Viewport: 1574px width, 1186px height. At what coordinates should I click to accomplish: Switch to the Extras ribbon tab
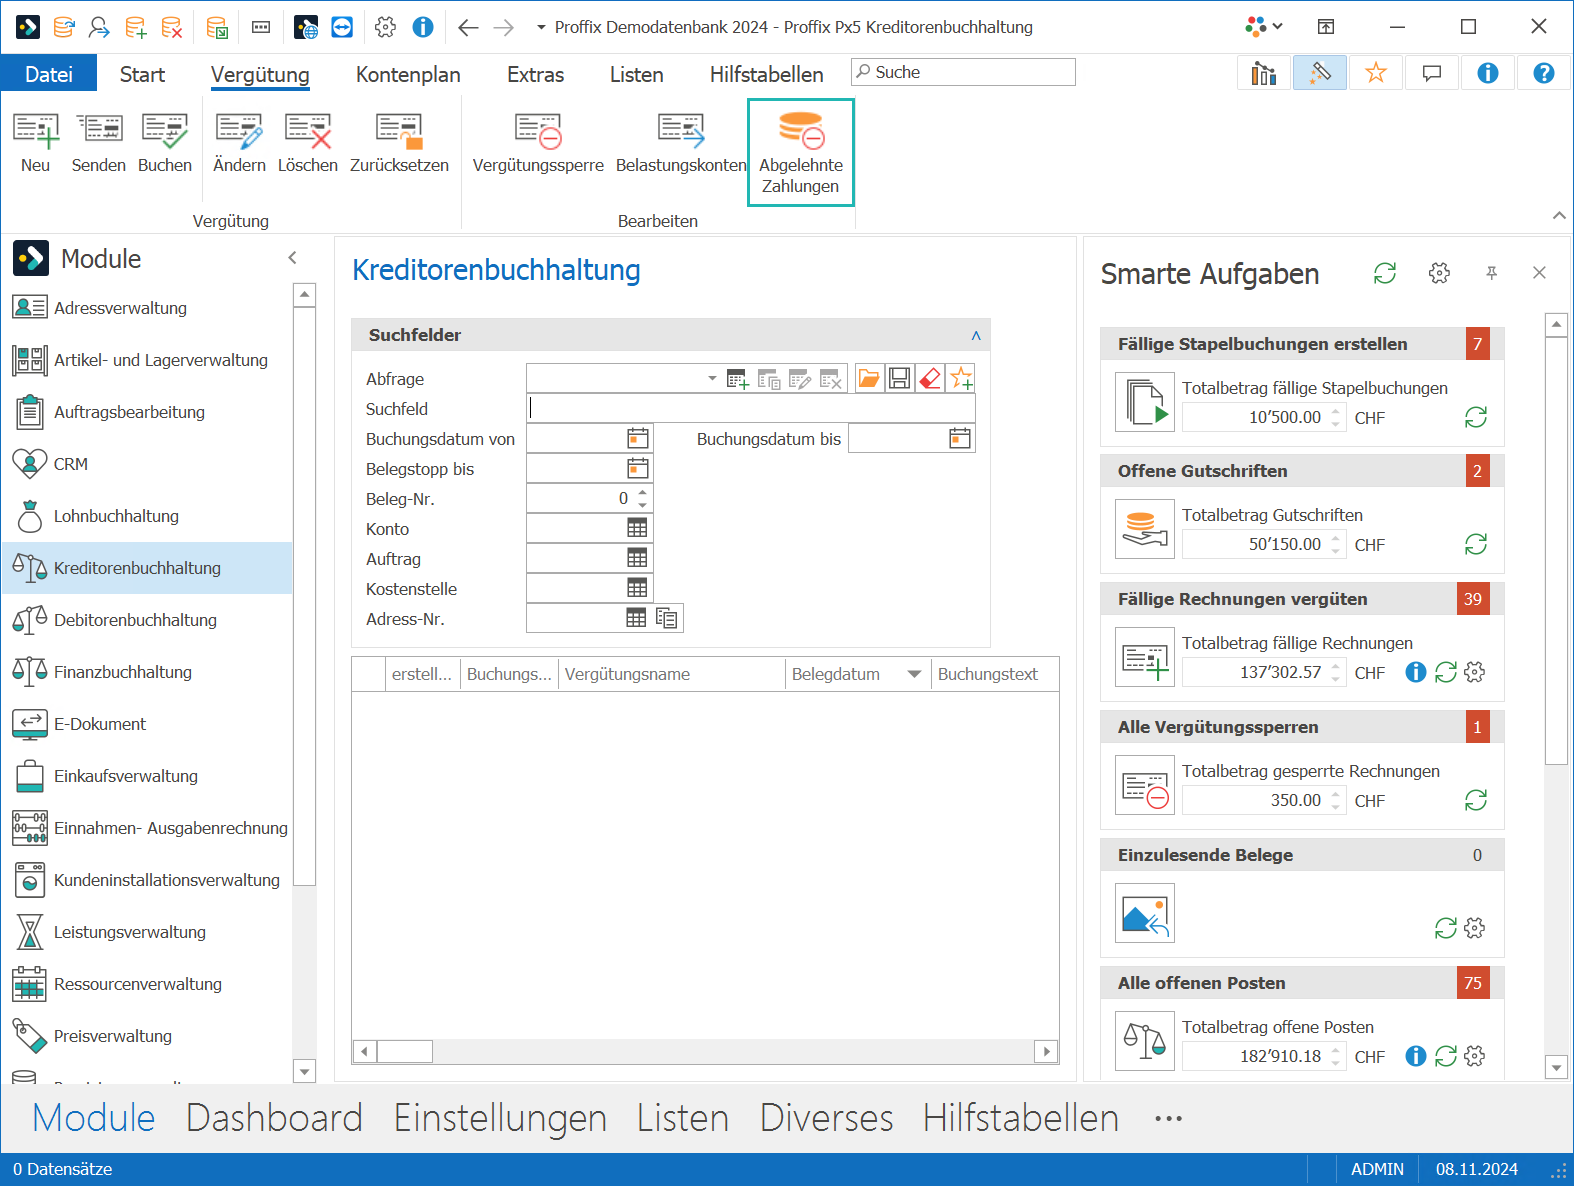click(535, 74)
